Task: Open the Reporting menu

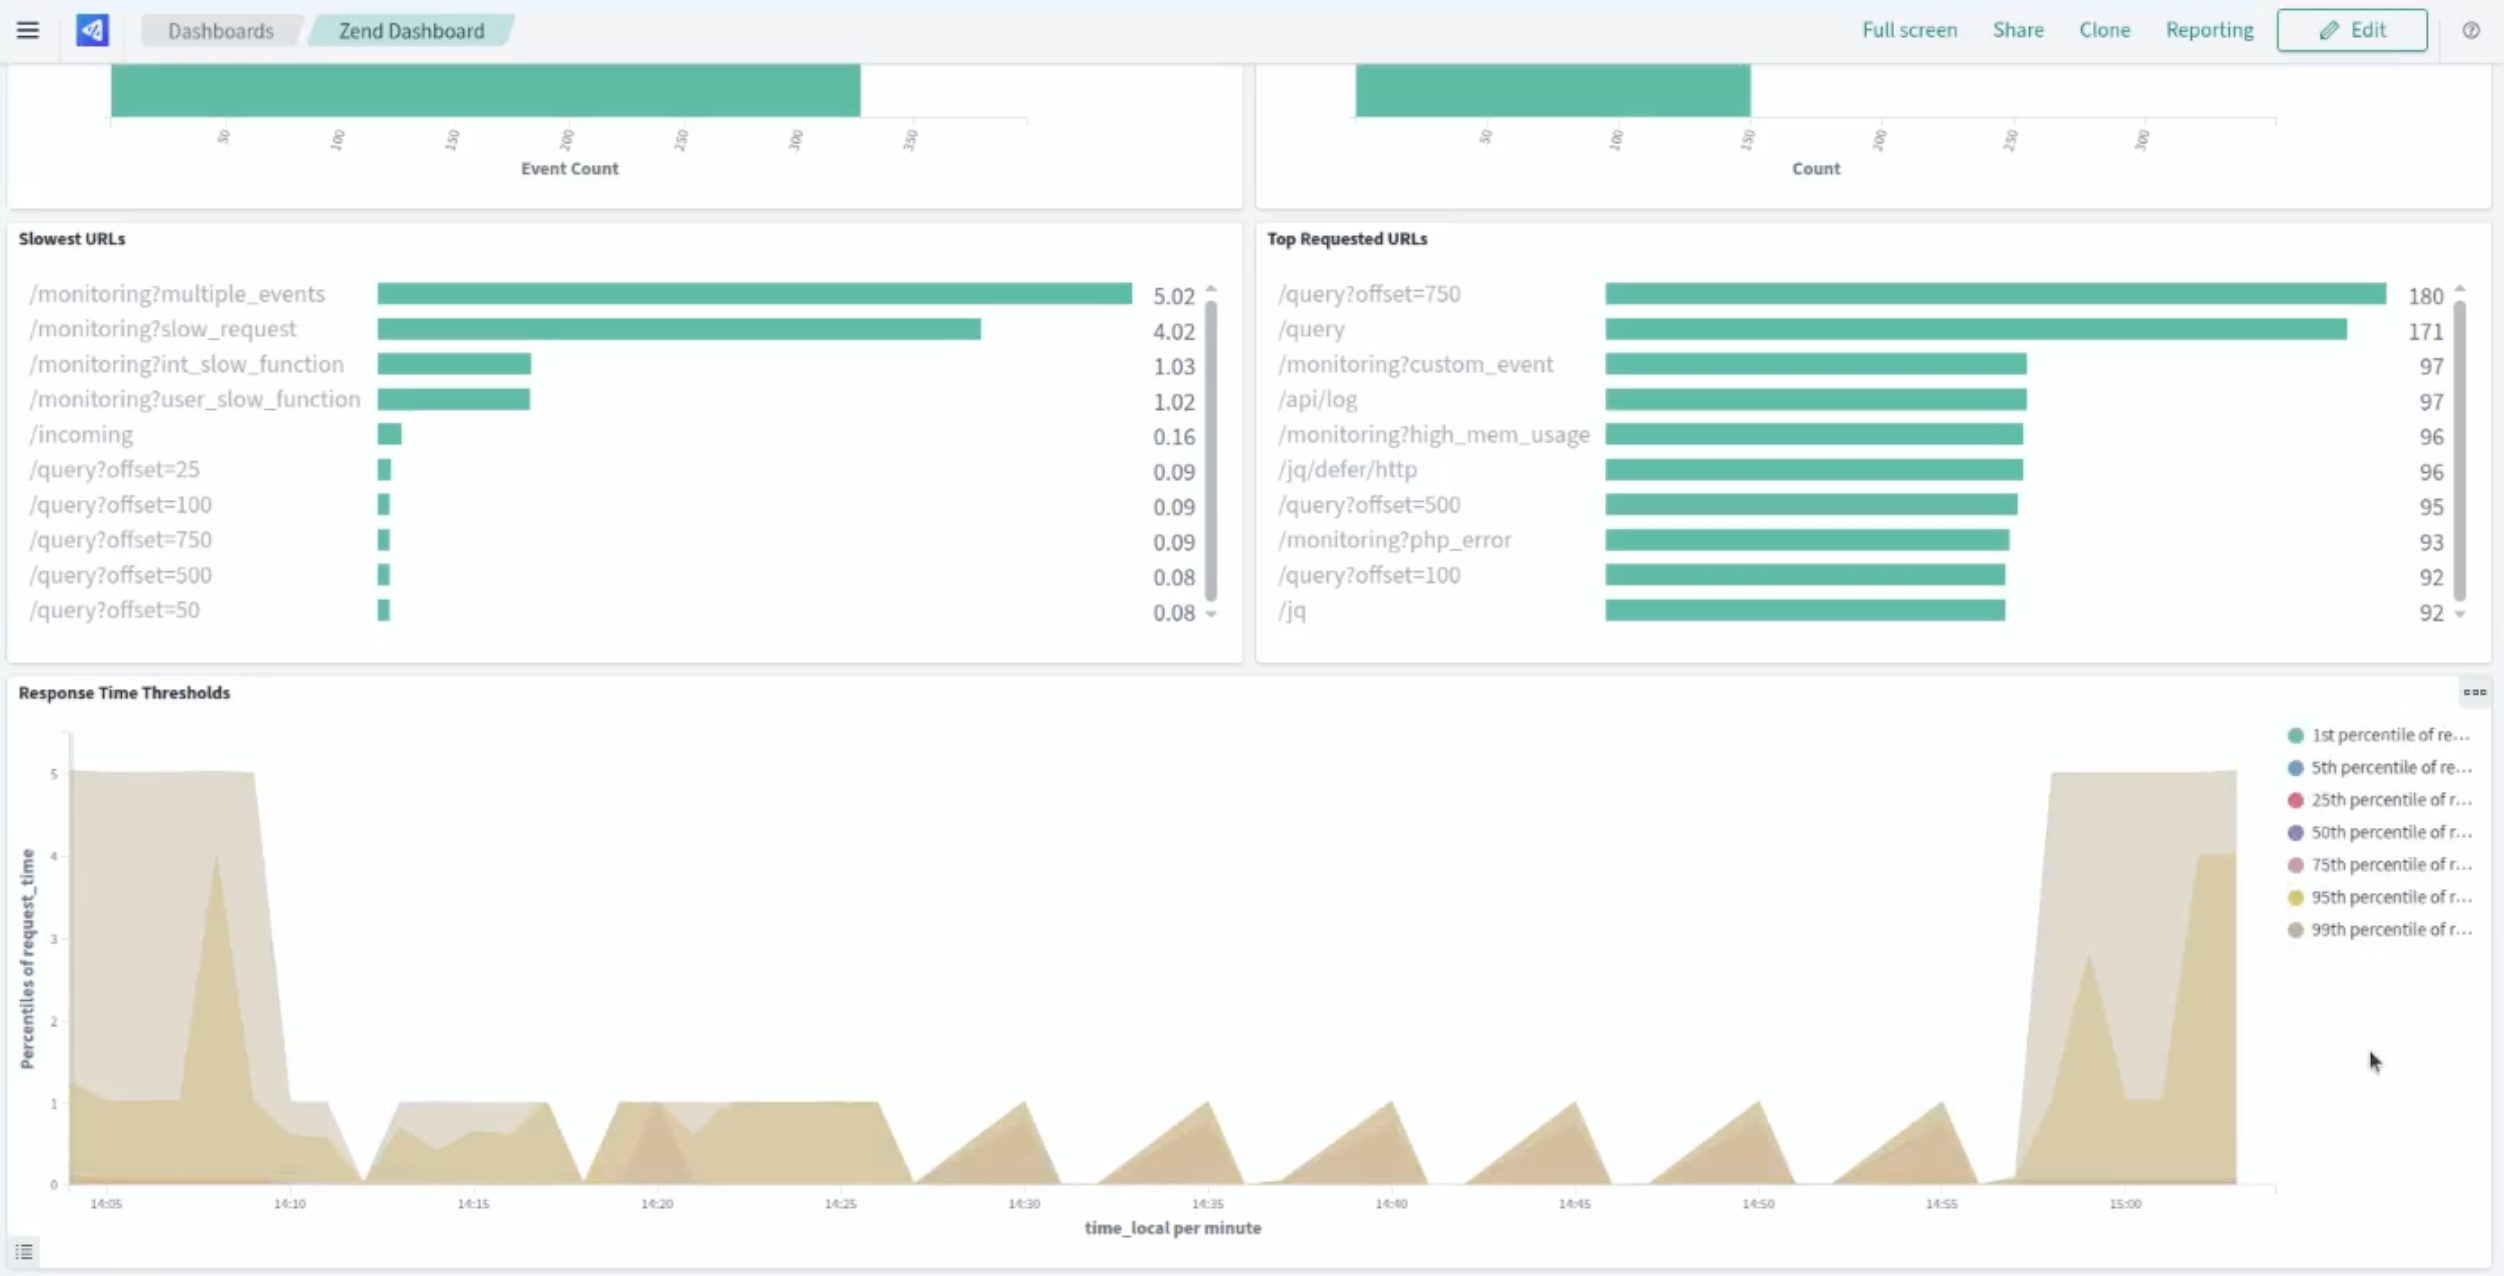Action: click(x=2209, y=30)
